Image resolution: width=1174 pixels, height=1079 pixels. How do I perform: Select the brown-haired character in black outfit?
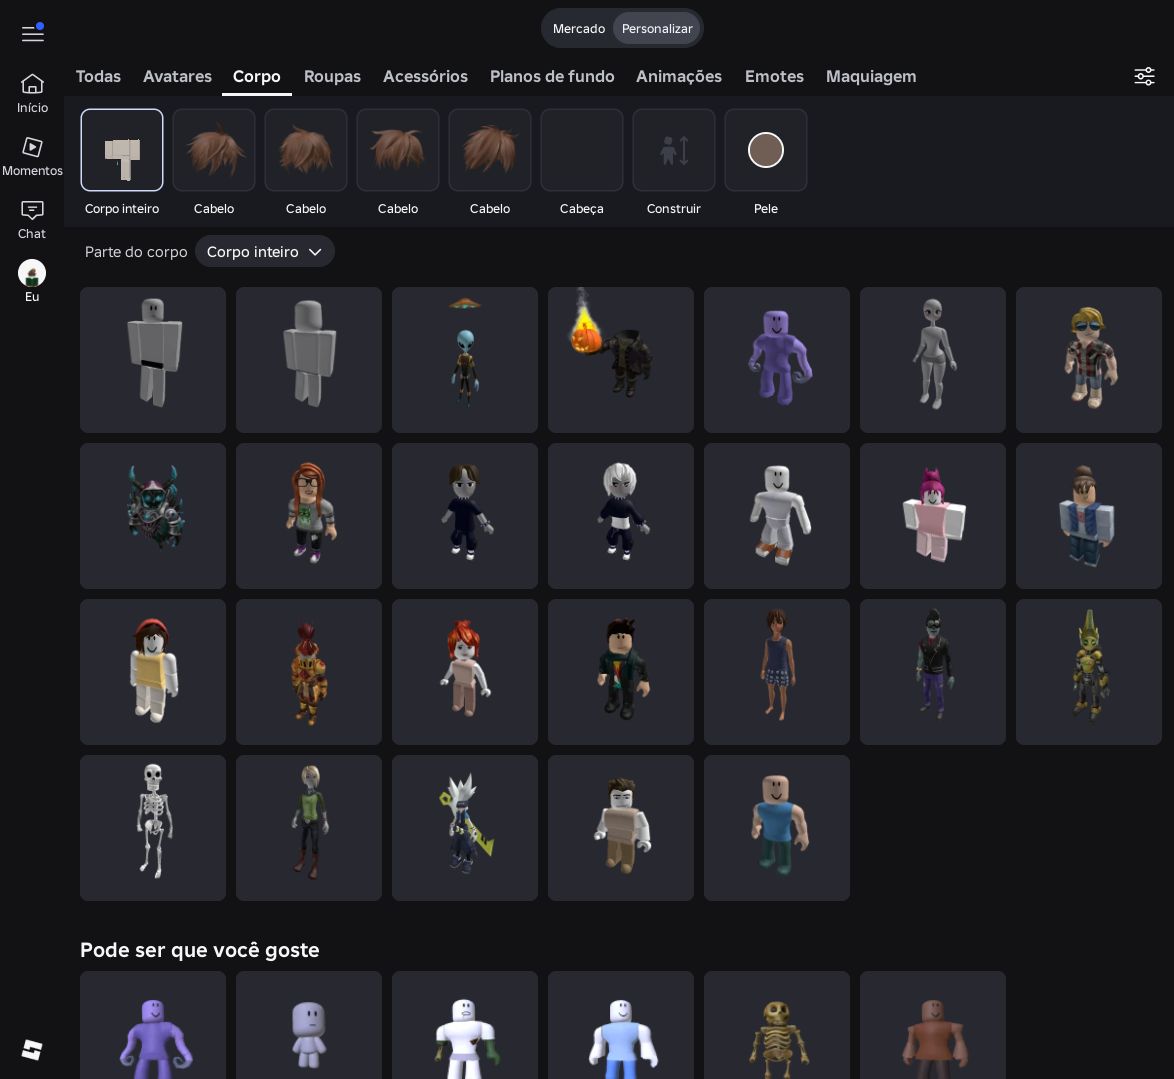click(x=465, y=516)
